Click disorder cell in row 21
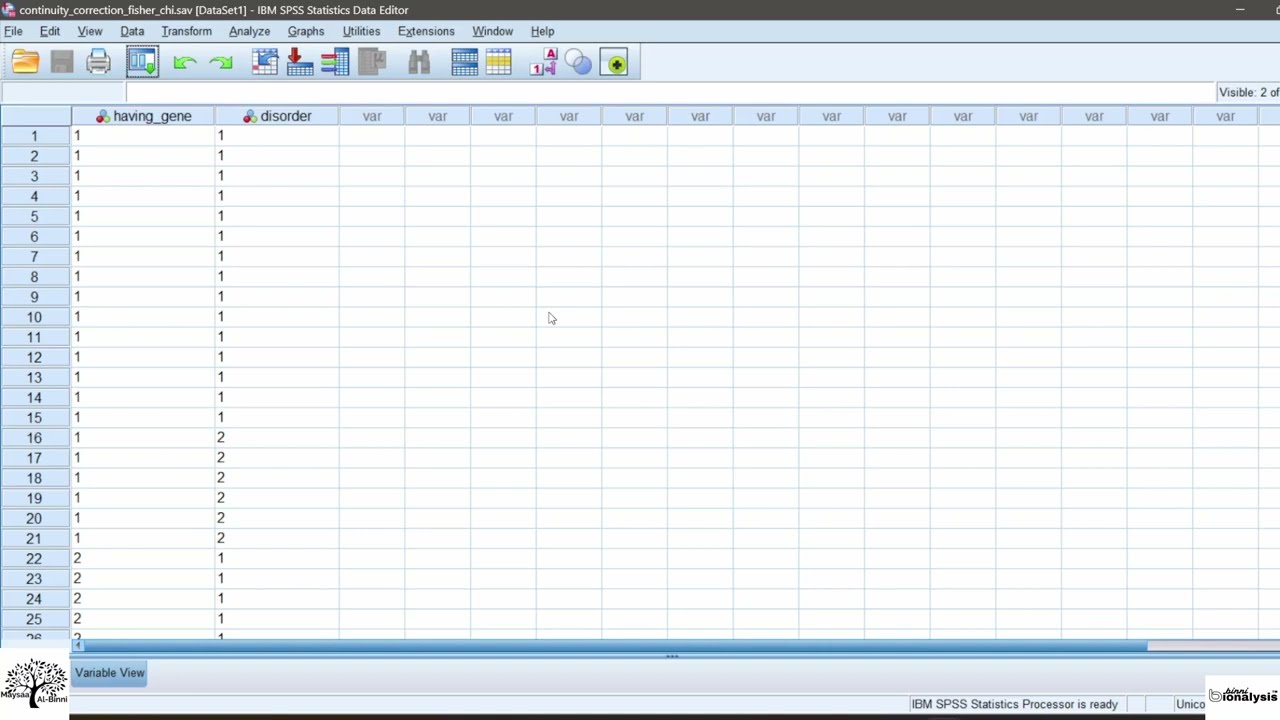 tap(277, 538)
